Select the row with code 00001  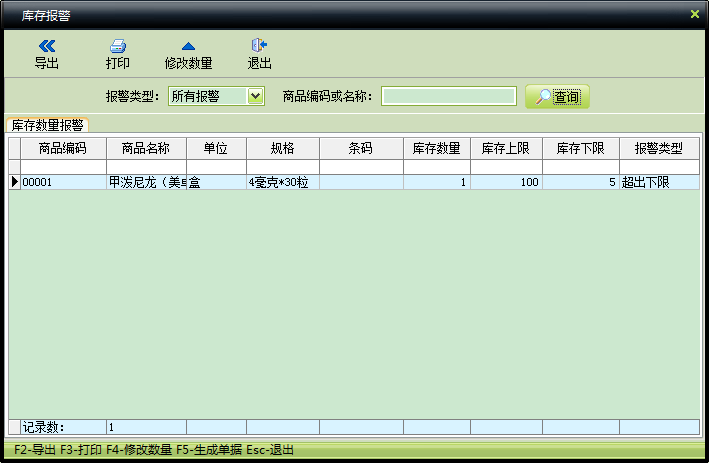[x=62, y=183]
